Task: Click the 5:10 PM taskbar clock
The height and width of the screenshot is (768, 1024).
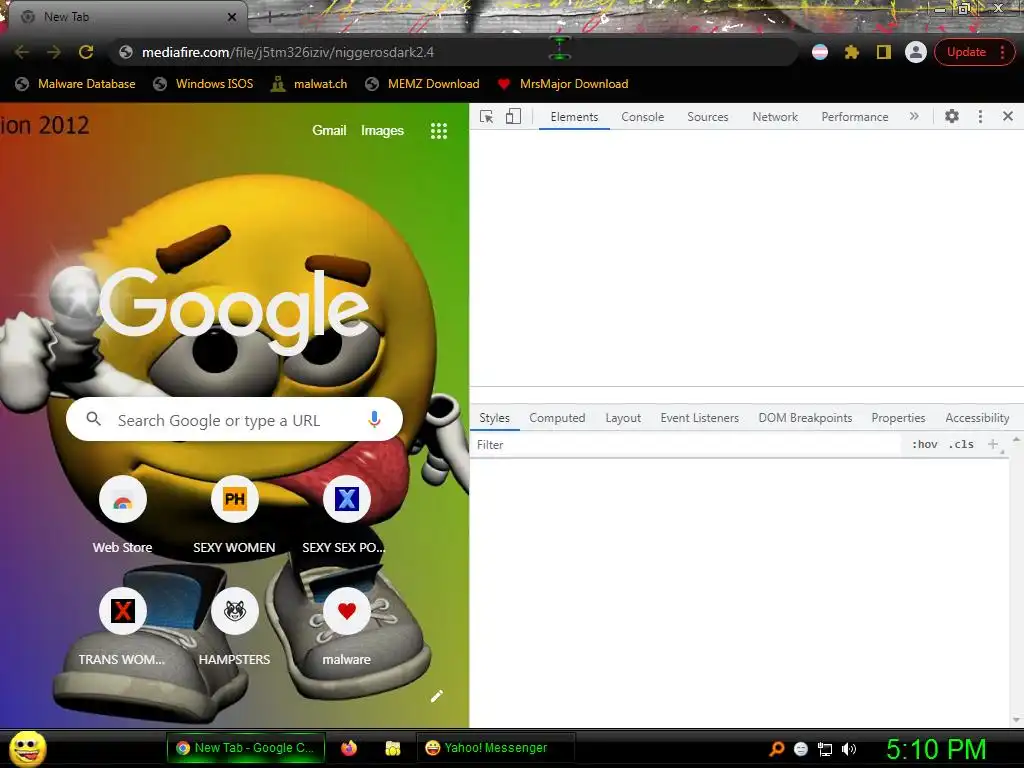Action: point(936,749)
